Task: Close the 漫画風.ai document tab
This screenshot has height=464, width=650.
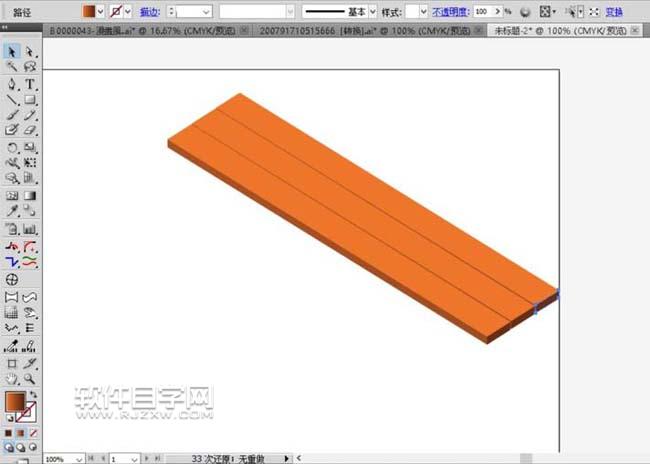Action: pos(245,30)
